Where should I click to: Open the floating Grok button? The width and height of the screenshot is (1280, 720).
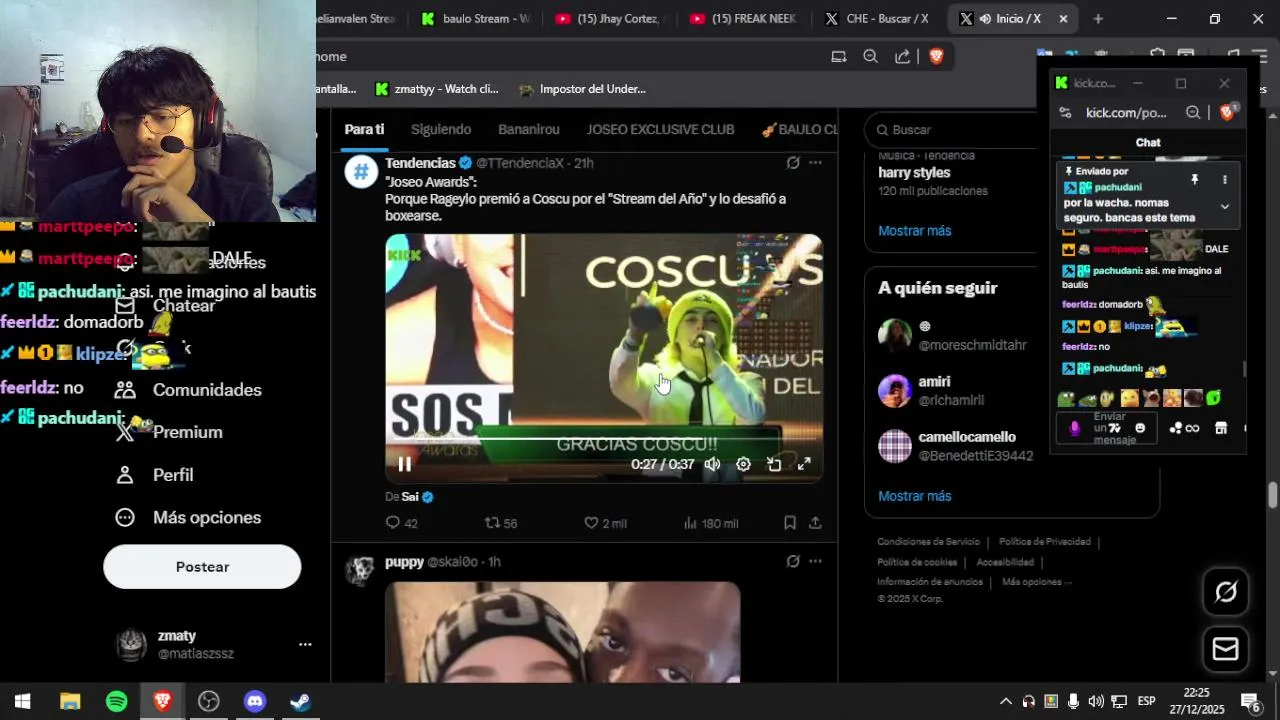(1225, 592)
